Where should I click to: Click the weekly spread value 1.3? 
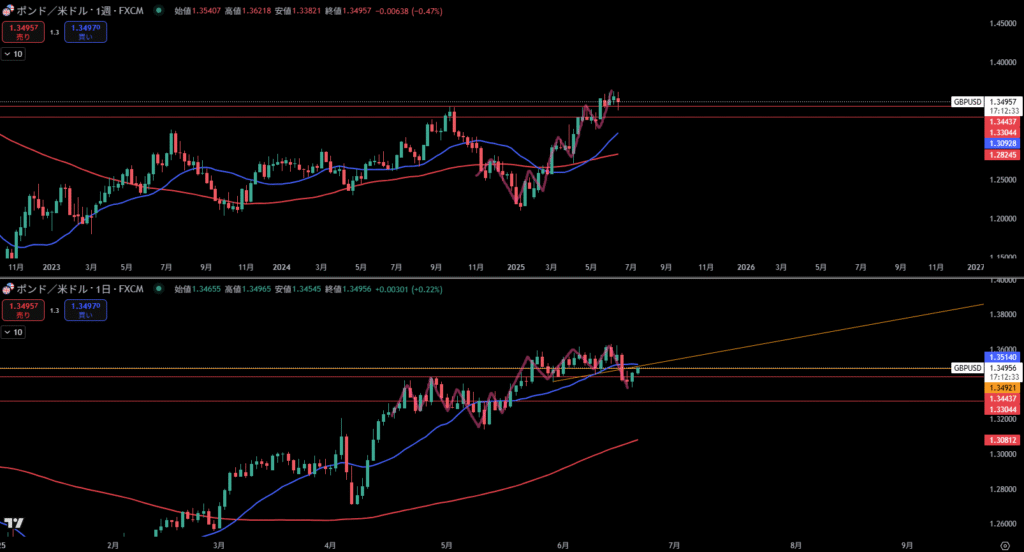pos(54,32)
